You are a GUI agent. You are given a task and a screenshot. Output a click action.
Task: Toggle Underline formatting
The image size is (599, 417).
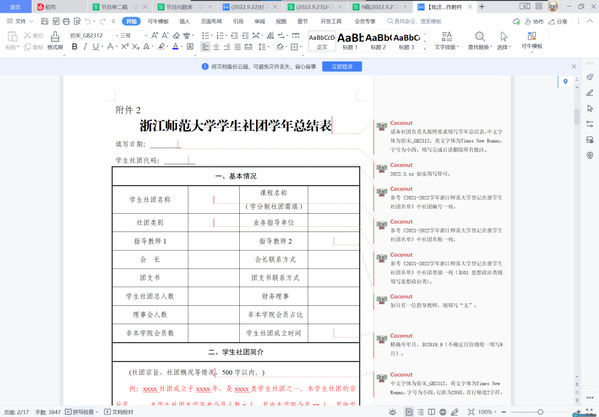pos(95,47)
